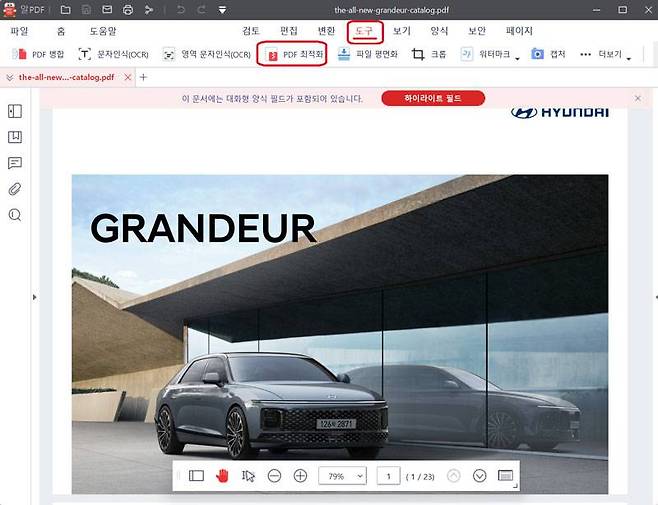Click the full screen view icon in floating toolbar
The width and height of the screenshot is (658, 505).
(505, 476)
